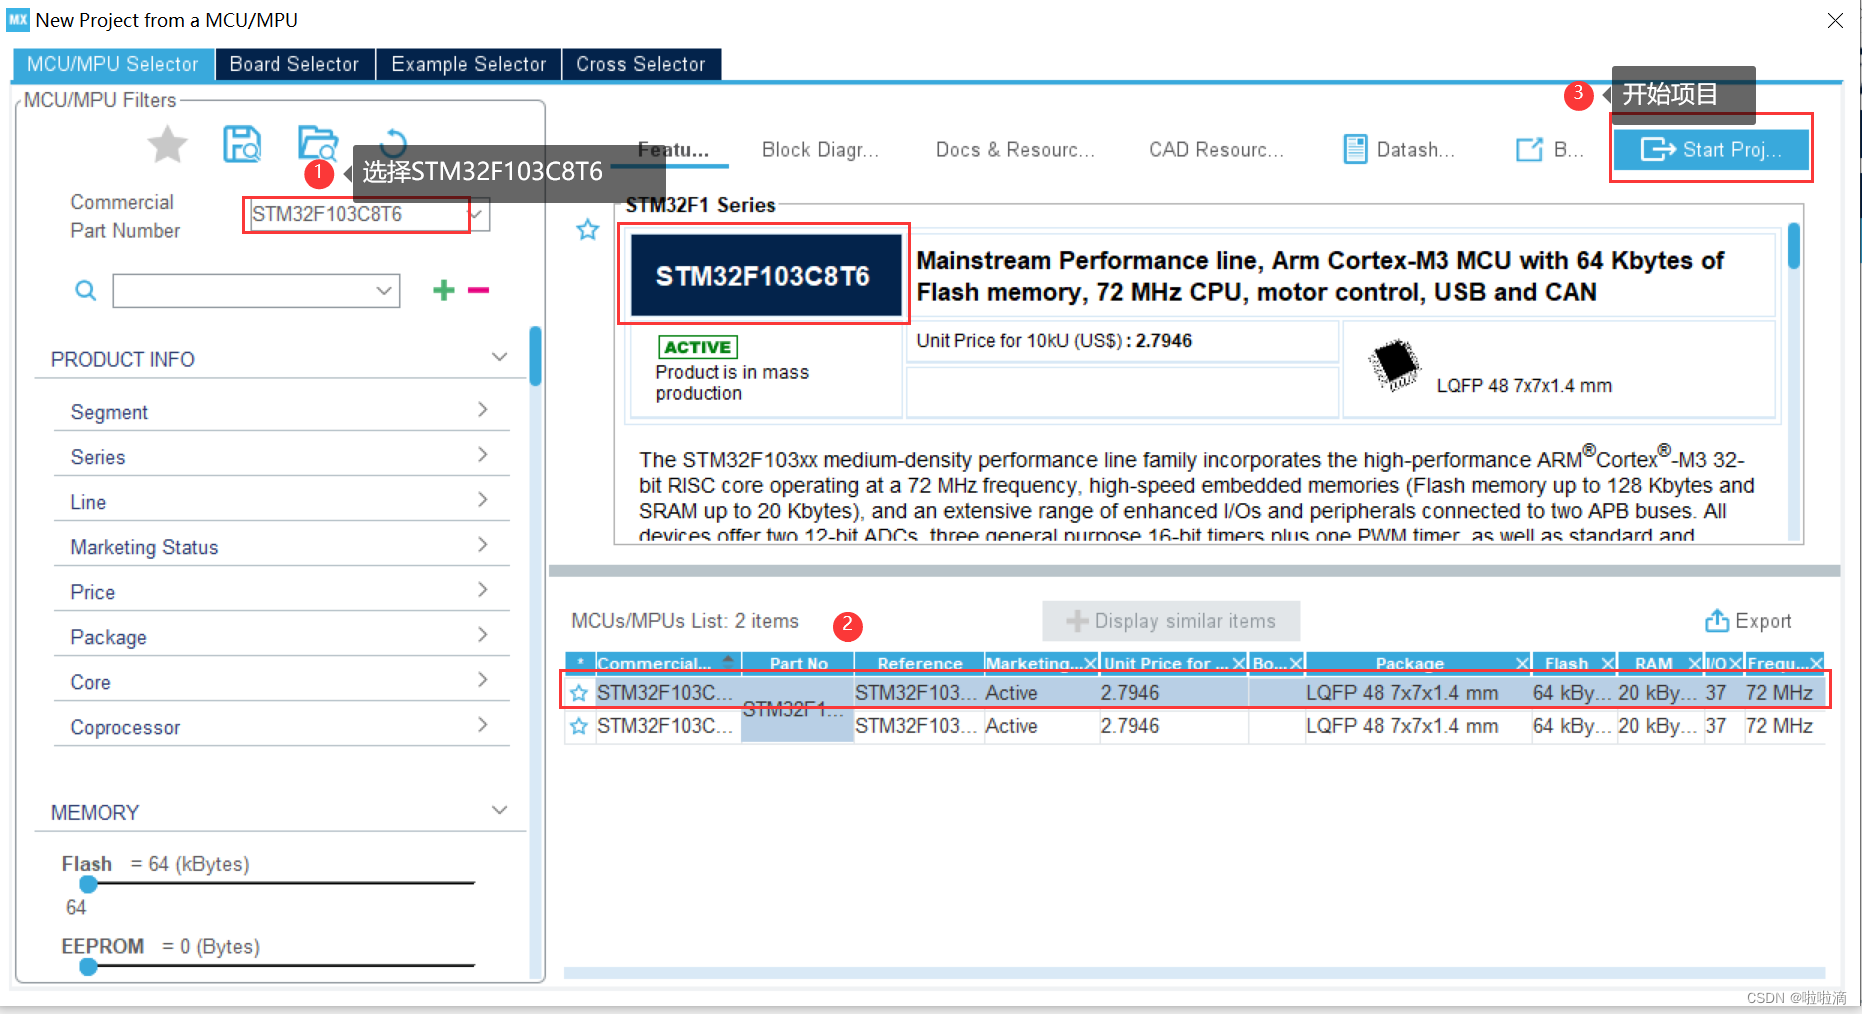1862x1014 pixels.
Task: Toggle favorite star next to STM32F1 Series panel
Action: pyautogui.click(x=588, y=230)
